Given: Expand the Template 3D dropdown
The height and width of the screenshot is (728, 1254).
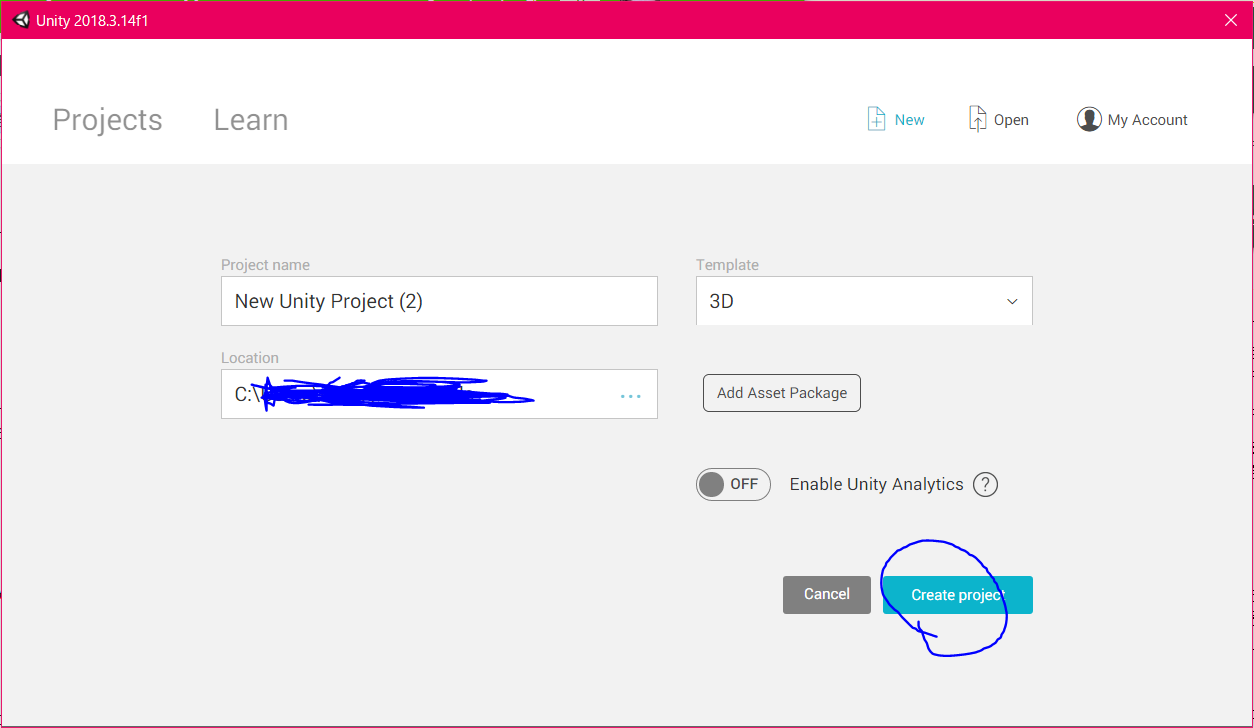Looking at the screenshot, I should (864, 301).
